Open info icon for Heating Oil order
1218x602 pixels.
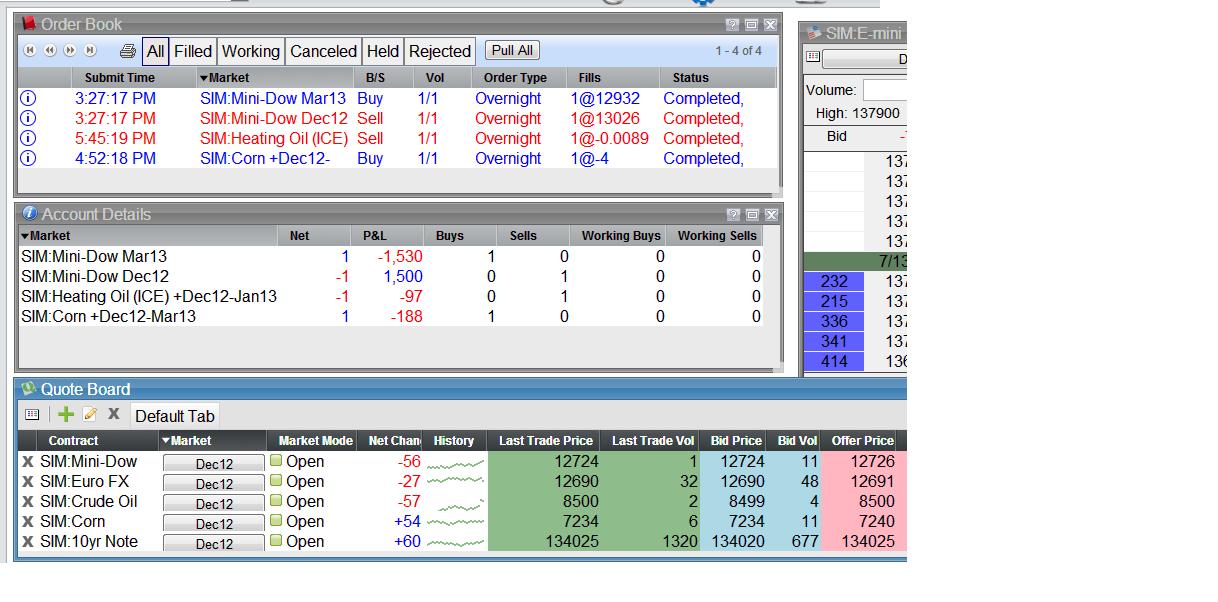28,138
